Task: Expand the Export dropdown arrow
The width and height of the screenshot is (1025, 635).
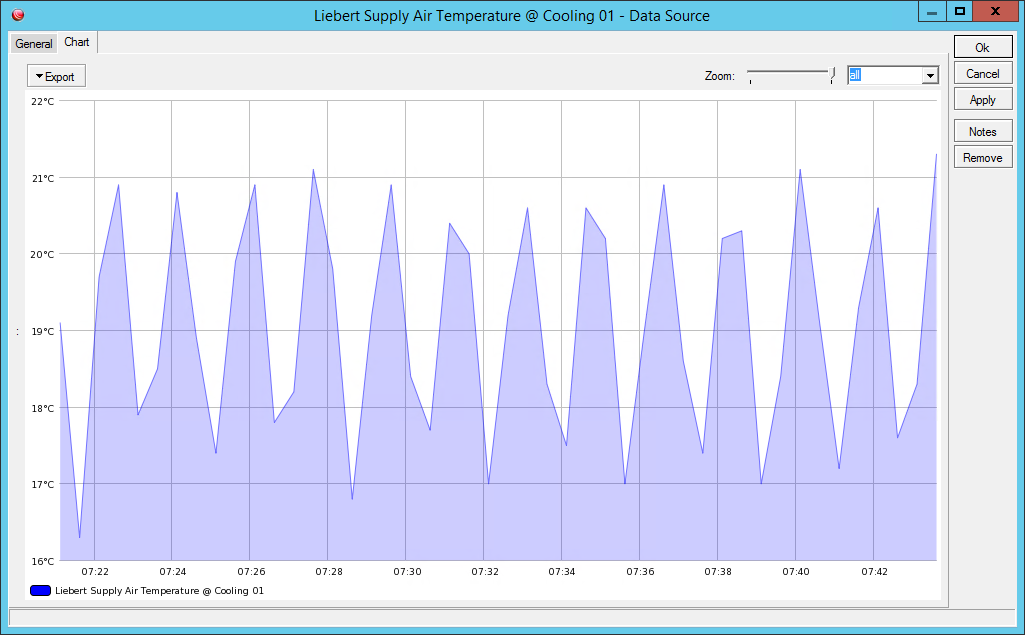Action: tap(38, 75)
